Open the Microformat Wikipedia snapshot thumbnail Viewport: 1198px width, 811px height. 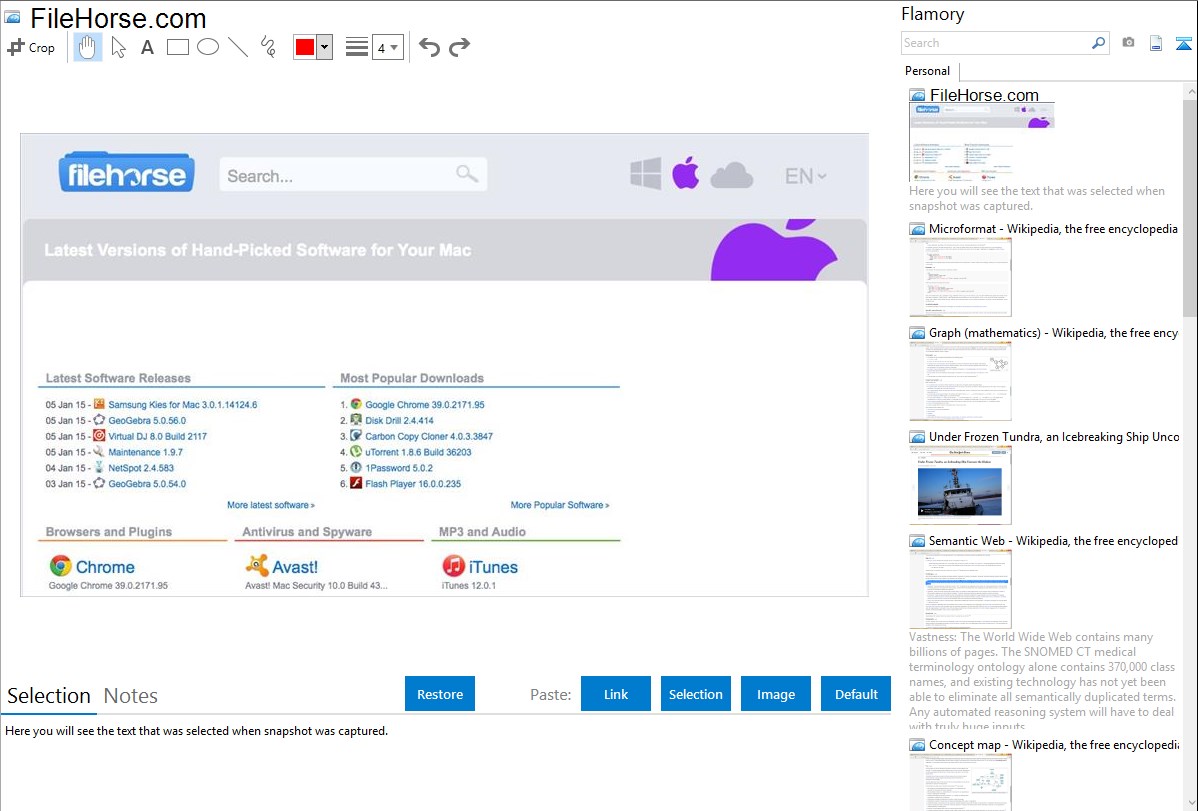click(x=960, y=277)
